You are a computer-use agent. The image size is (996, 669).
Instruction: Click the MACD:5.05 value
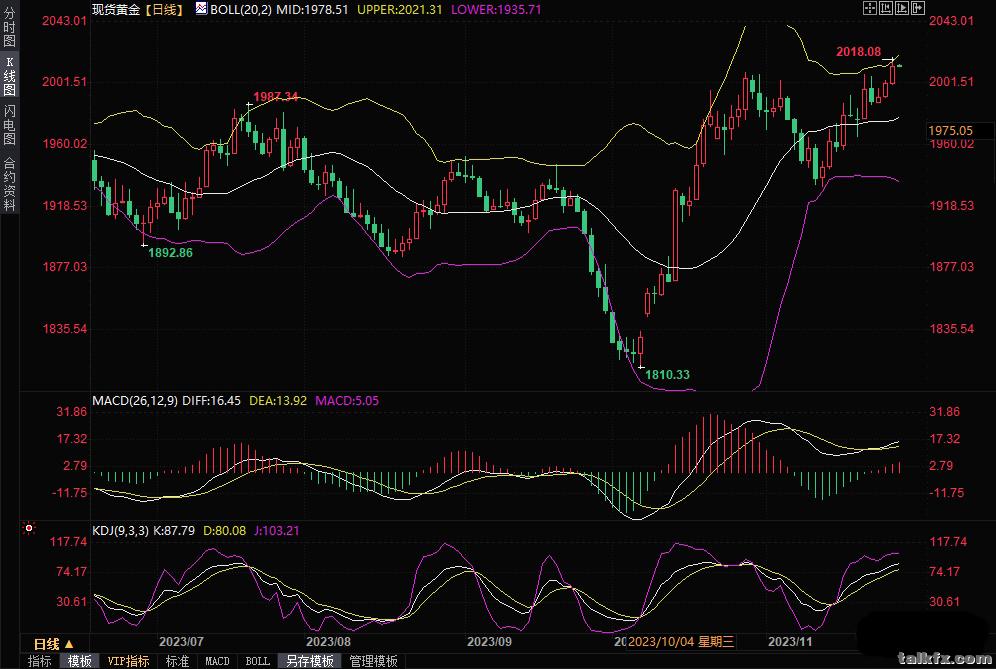[347, 401]
